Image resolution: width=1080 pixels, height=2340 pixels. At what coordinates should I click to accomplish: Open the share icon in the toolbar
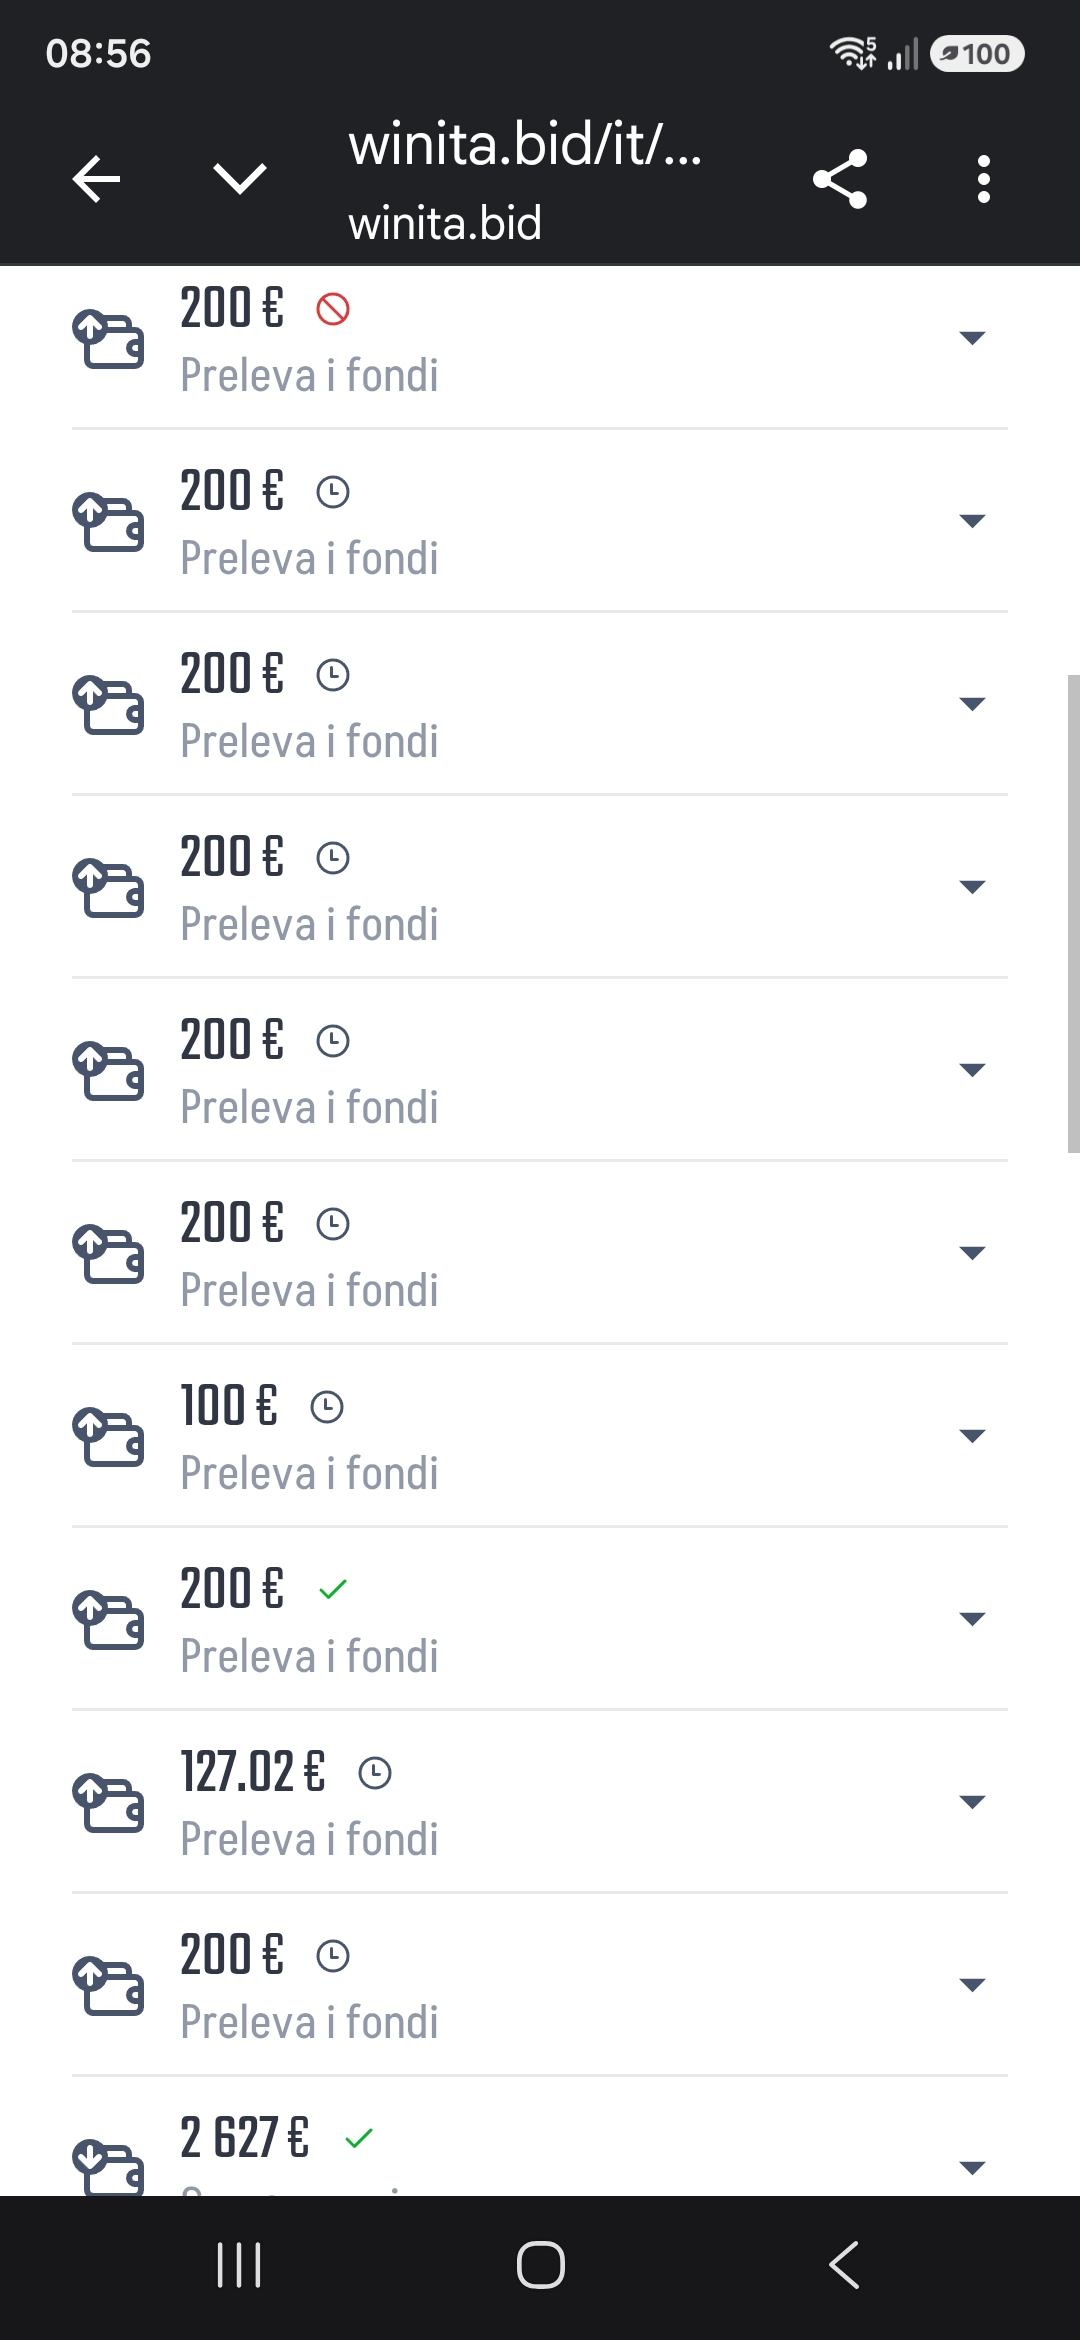[840, 180]
